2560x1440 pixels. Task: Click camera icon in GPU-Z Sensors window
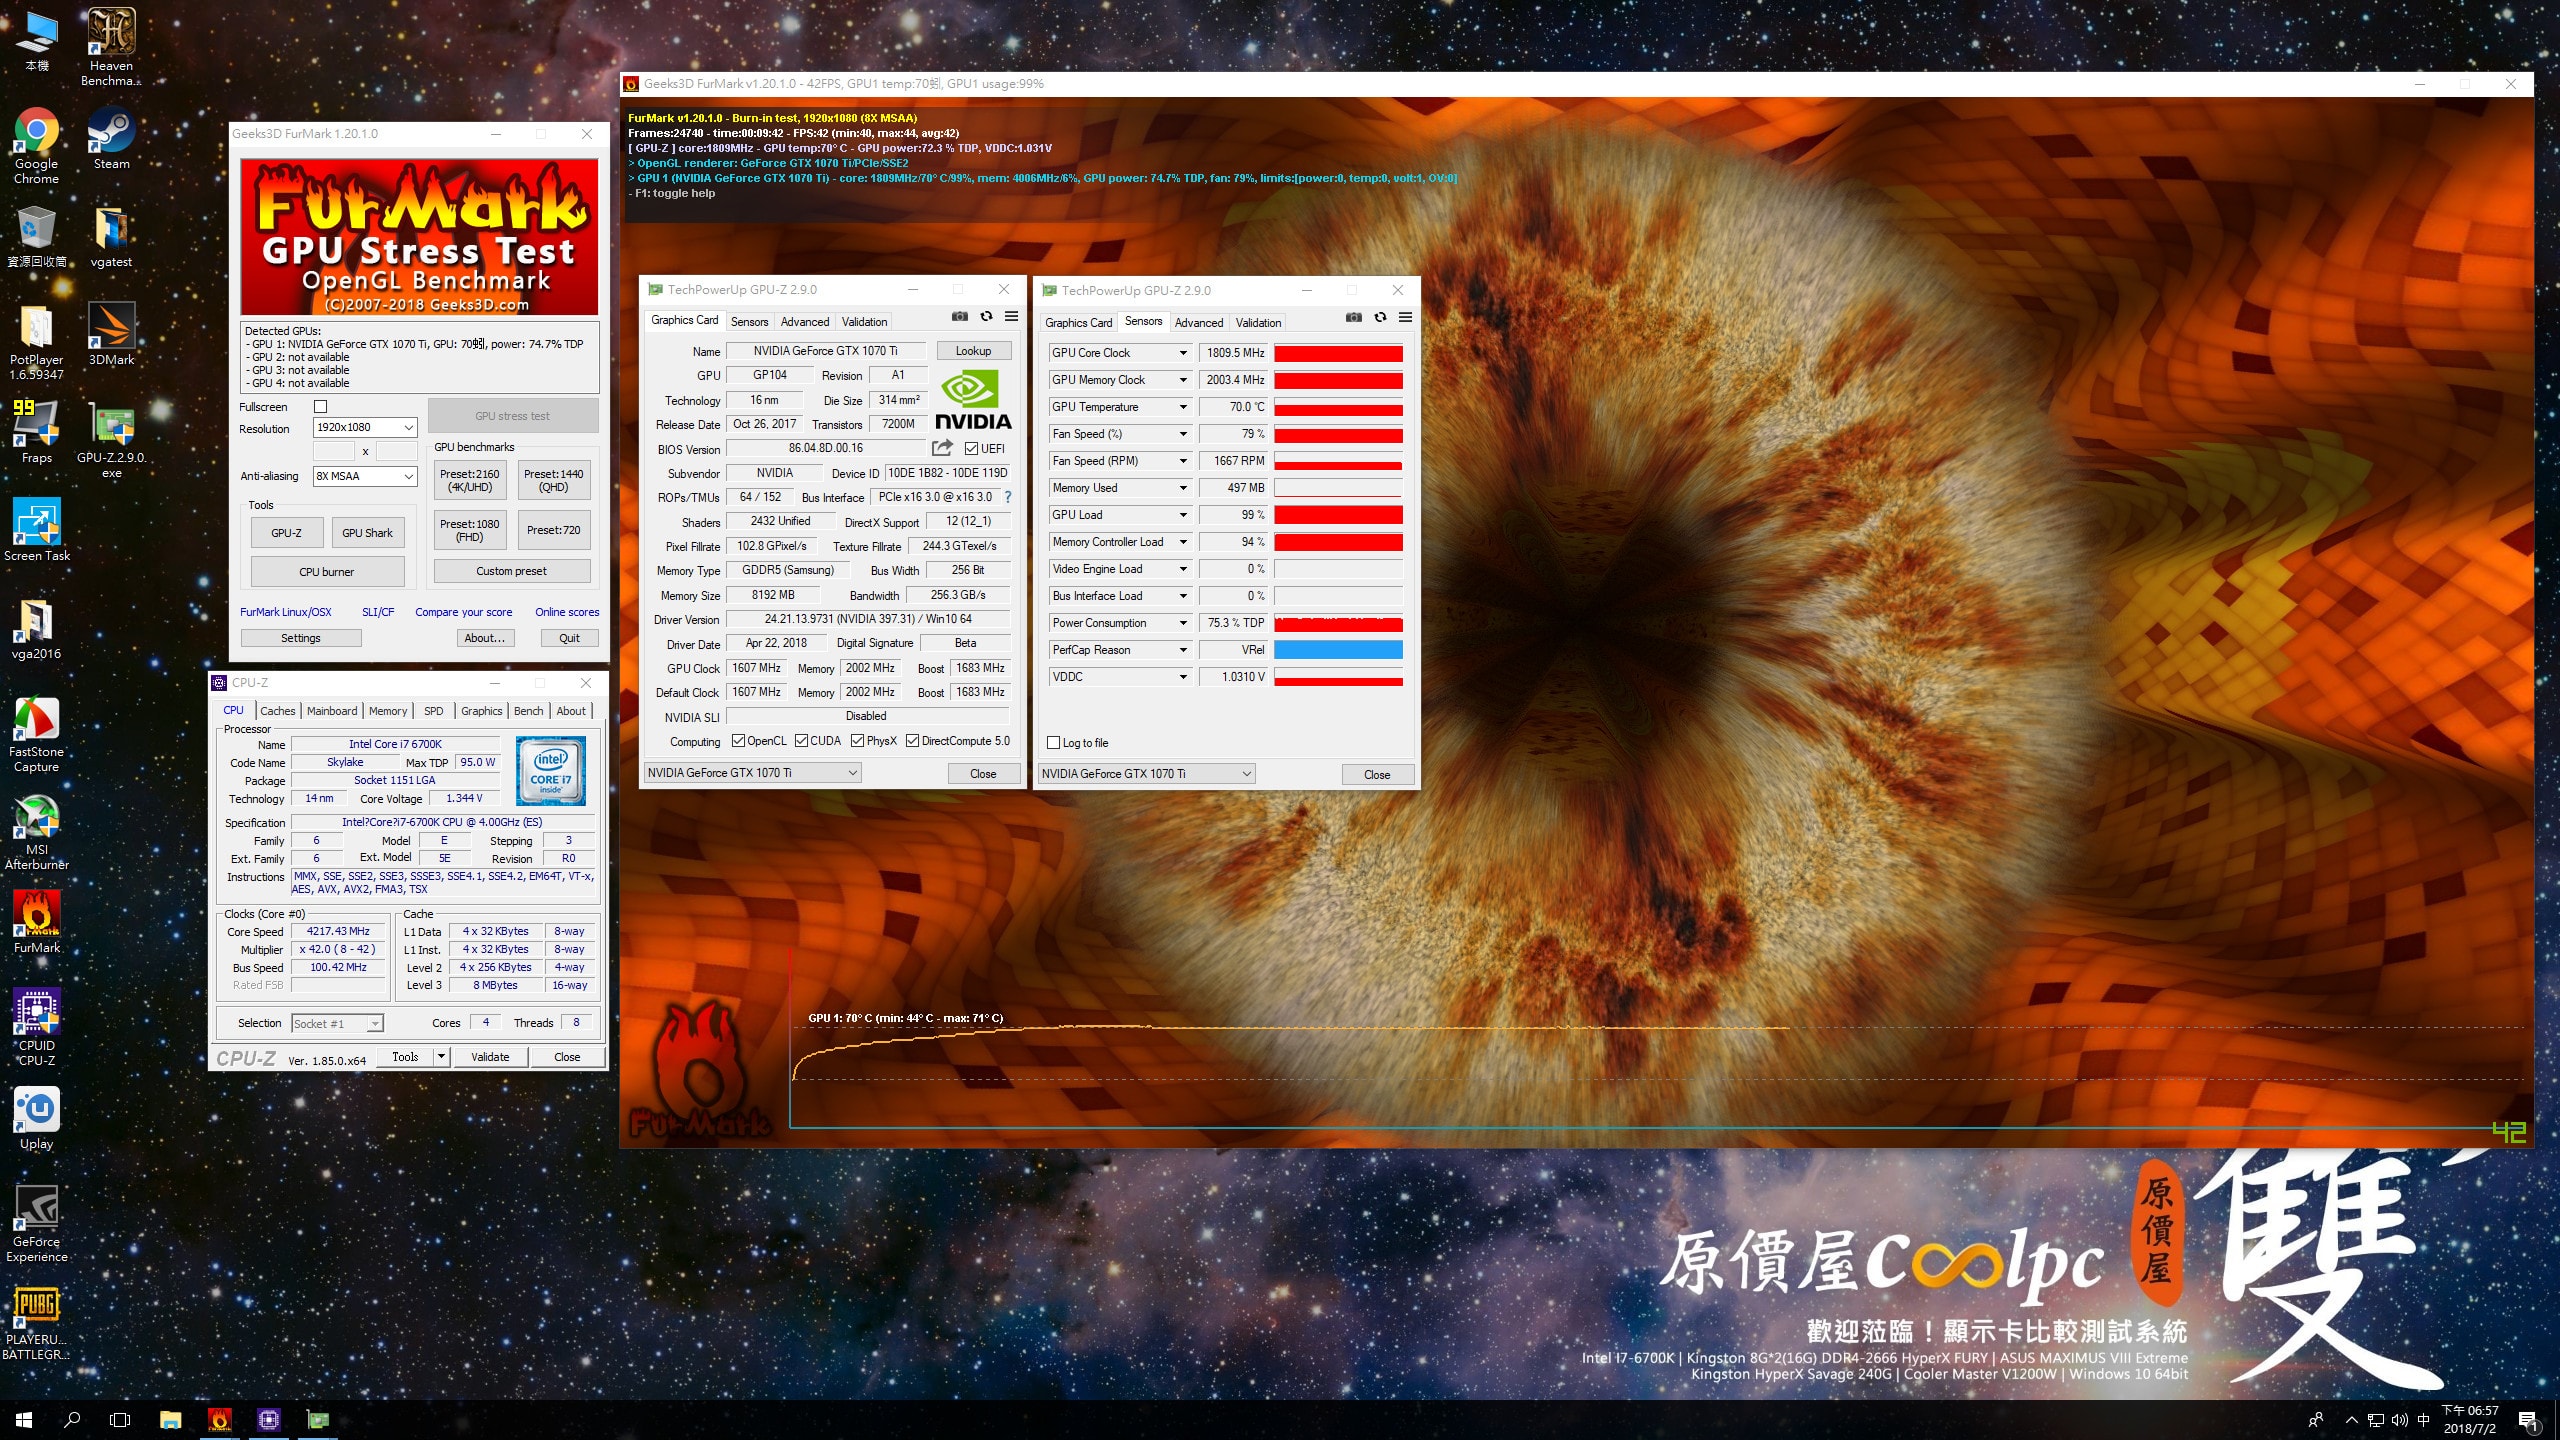[x=1354, y=317]
